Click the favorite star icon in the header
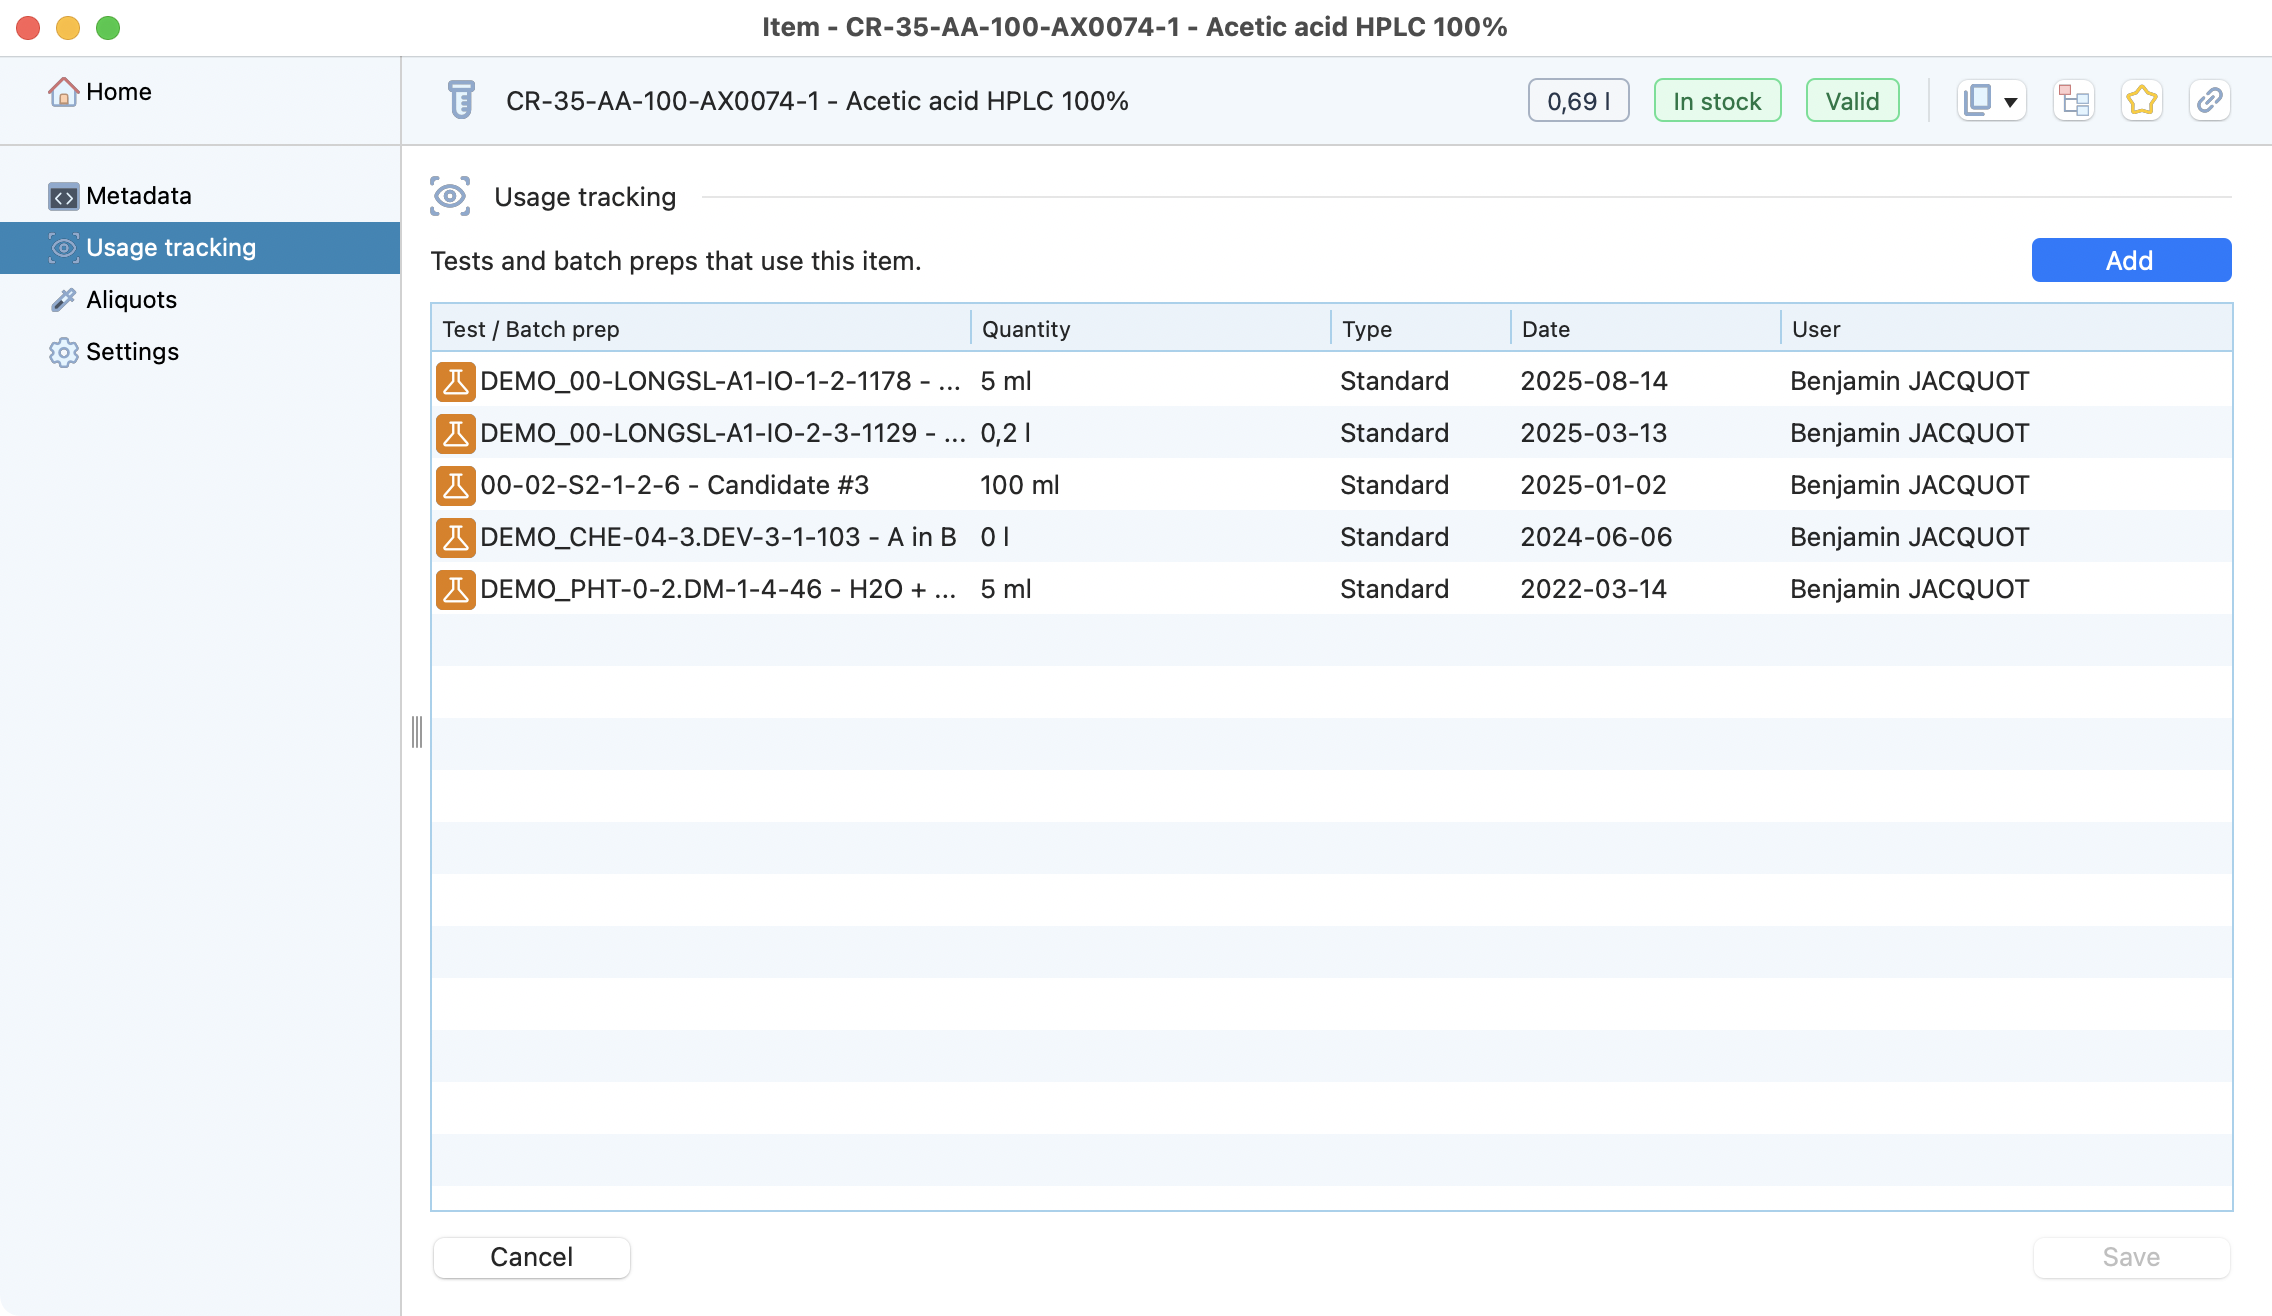The width and height of the screenshot is (2272, 1316). point(2141,101)
